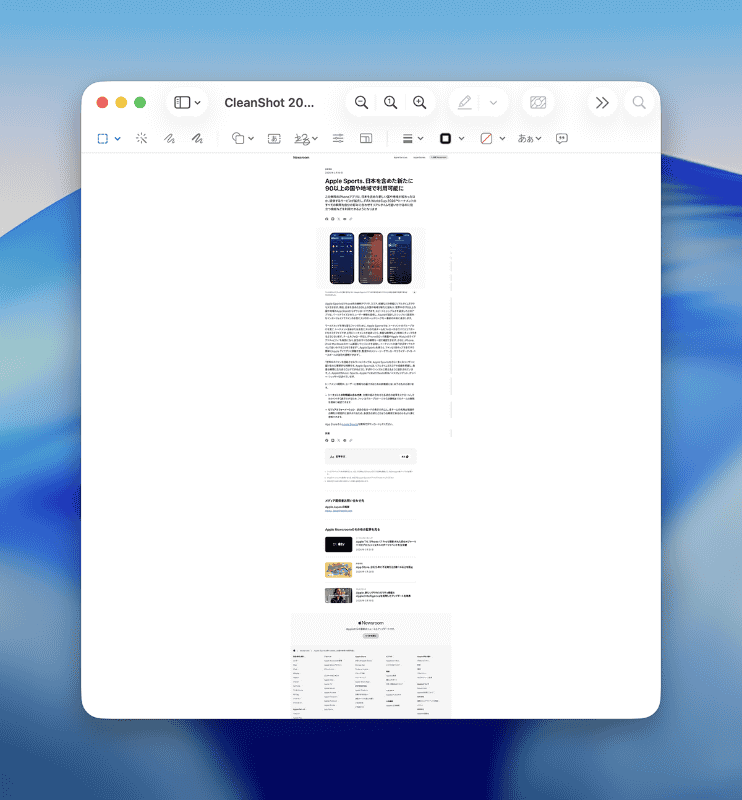Toggle the sidebar view icon
742x800 pixels.
[x=182, y=103]
